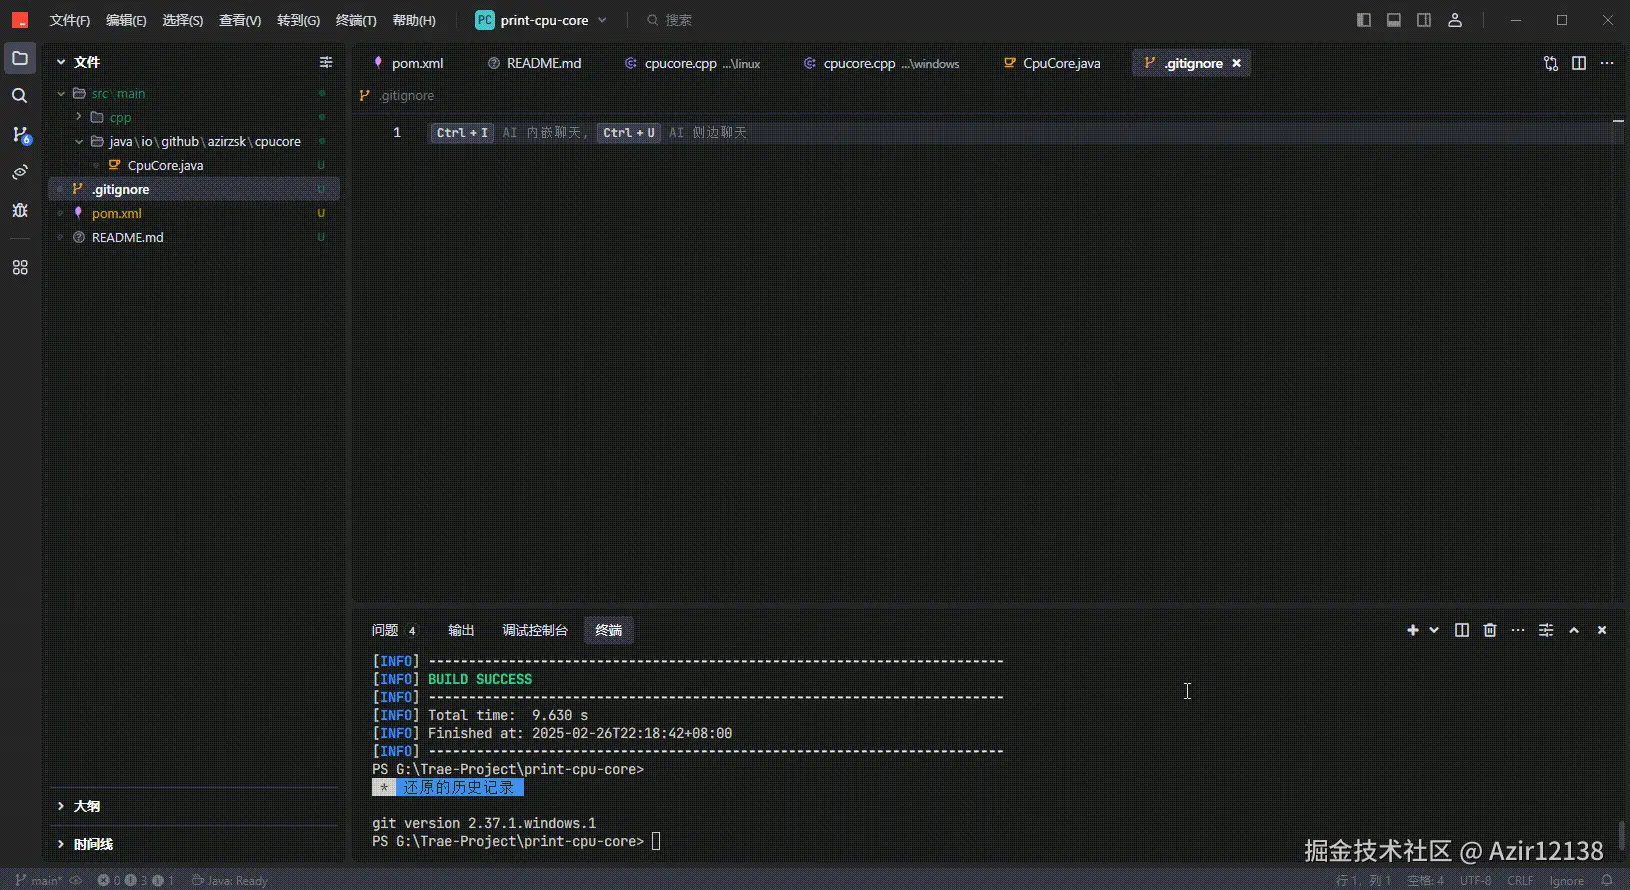
Task: Open the 转到(G) menu
Action: pyautogui.click(x=298, y=20)
